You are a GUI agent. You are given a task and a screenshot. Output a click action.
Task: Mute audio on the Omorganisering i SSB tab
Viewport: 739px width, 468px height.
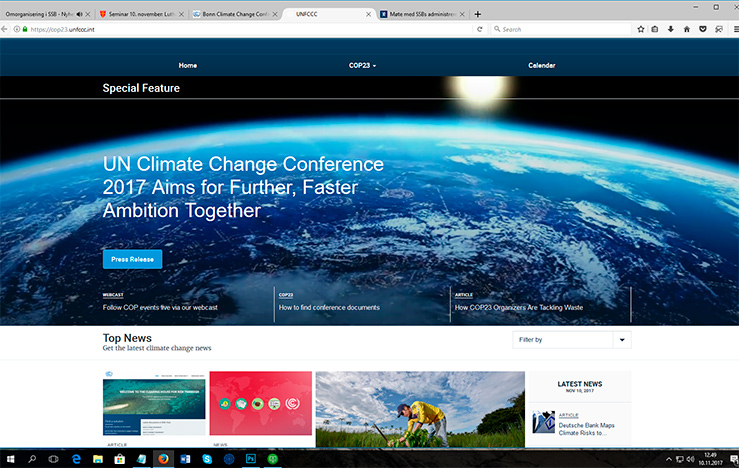pos(79,14)
